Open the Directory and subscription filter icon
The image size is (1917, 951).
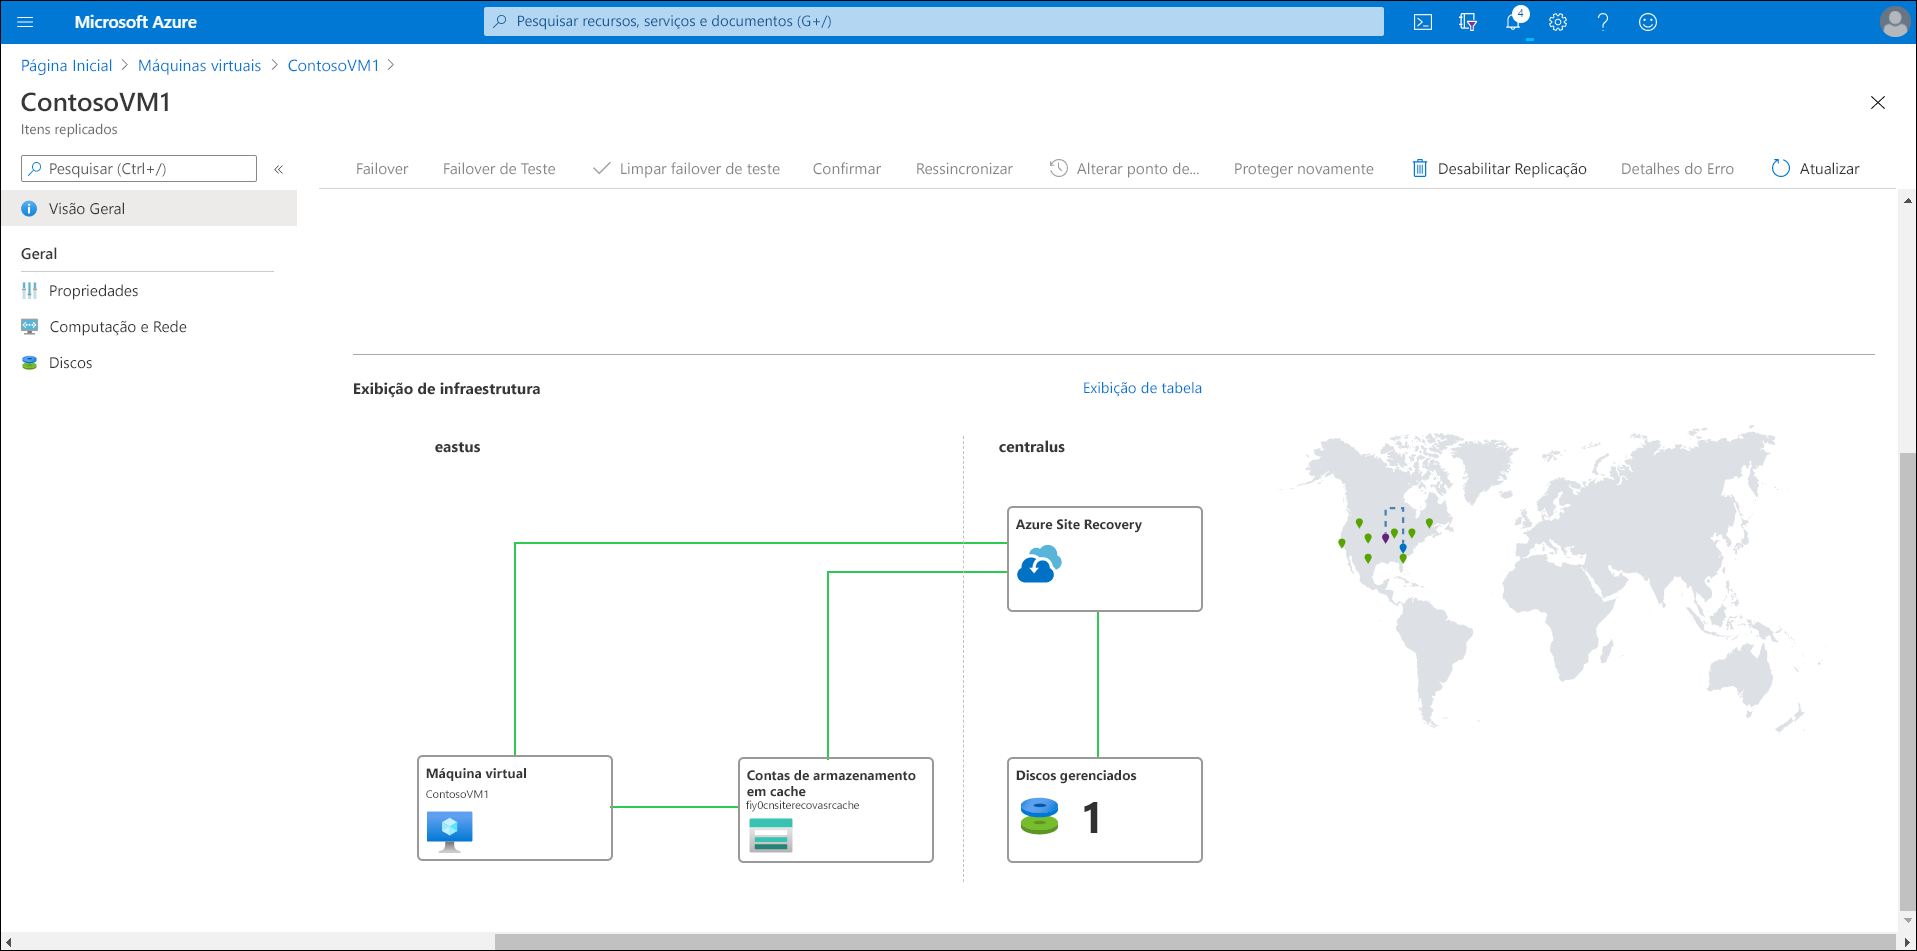1468,22
